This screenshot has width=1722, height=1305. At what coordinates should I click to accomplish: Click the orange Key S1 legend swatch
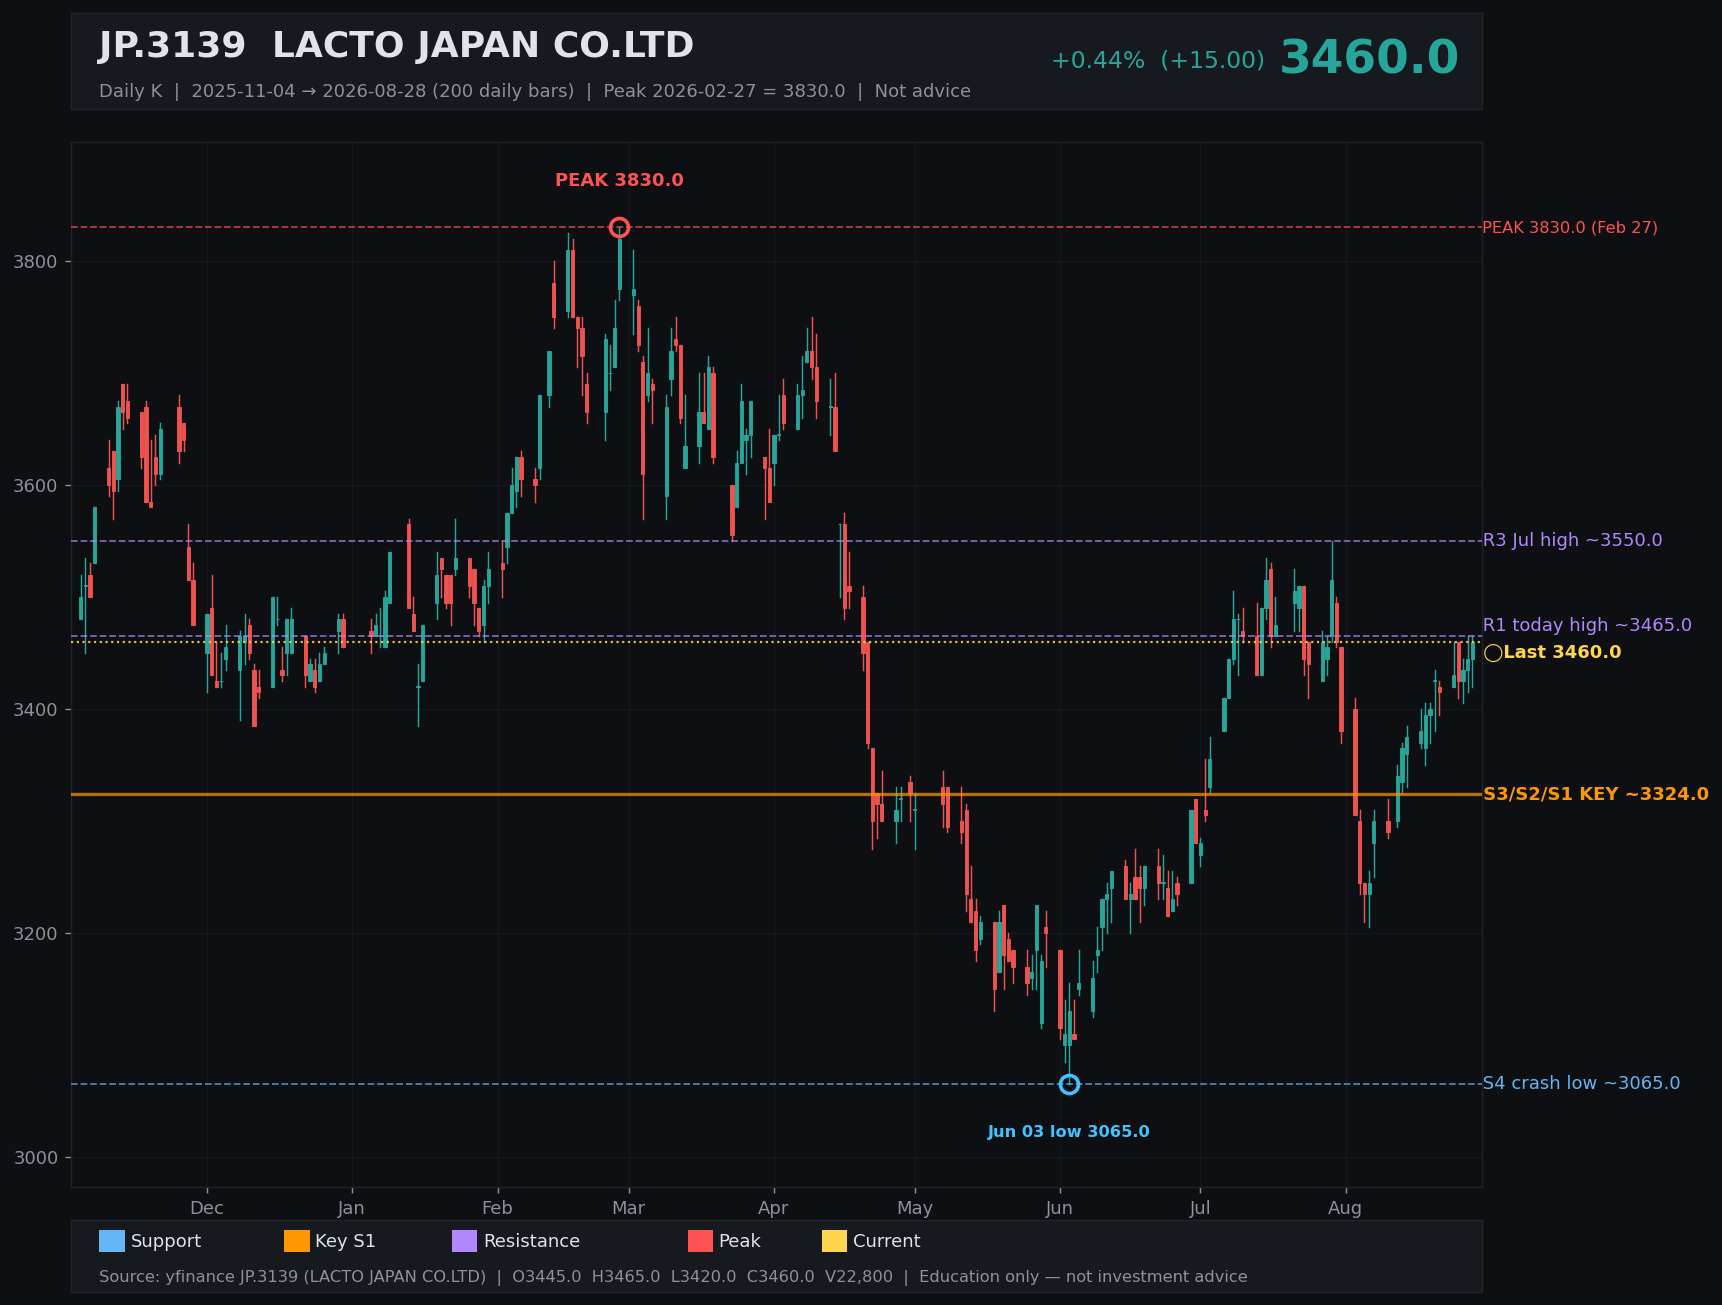(x=297, y=1241)
